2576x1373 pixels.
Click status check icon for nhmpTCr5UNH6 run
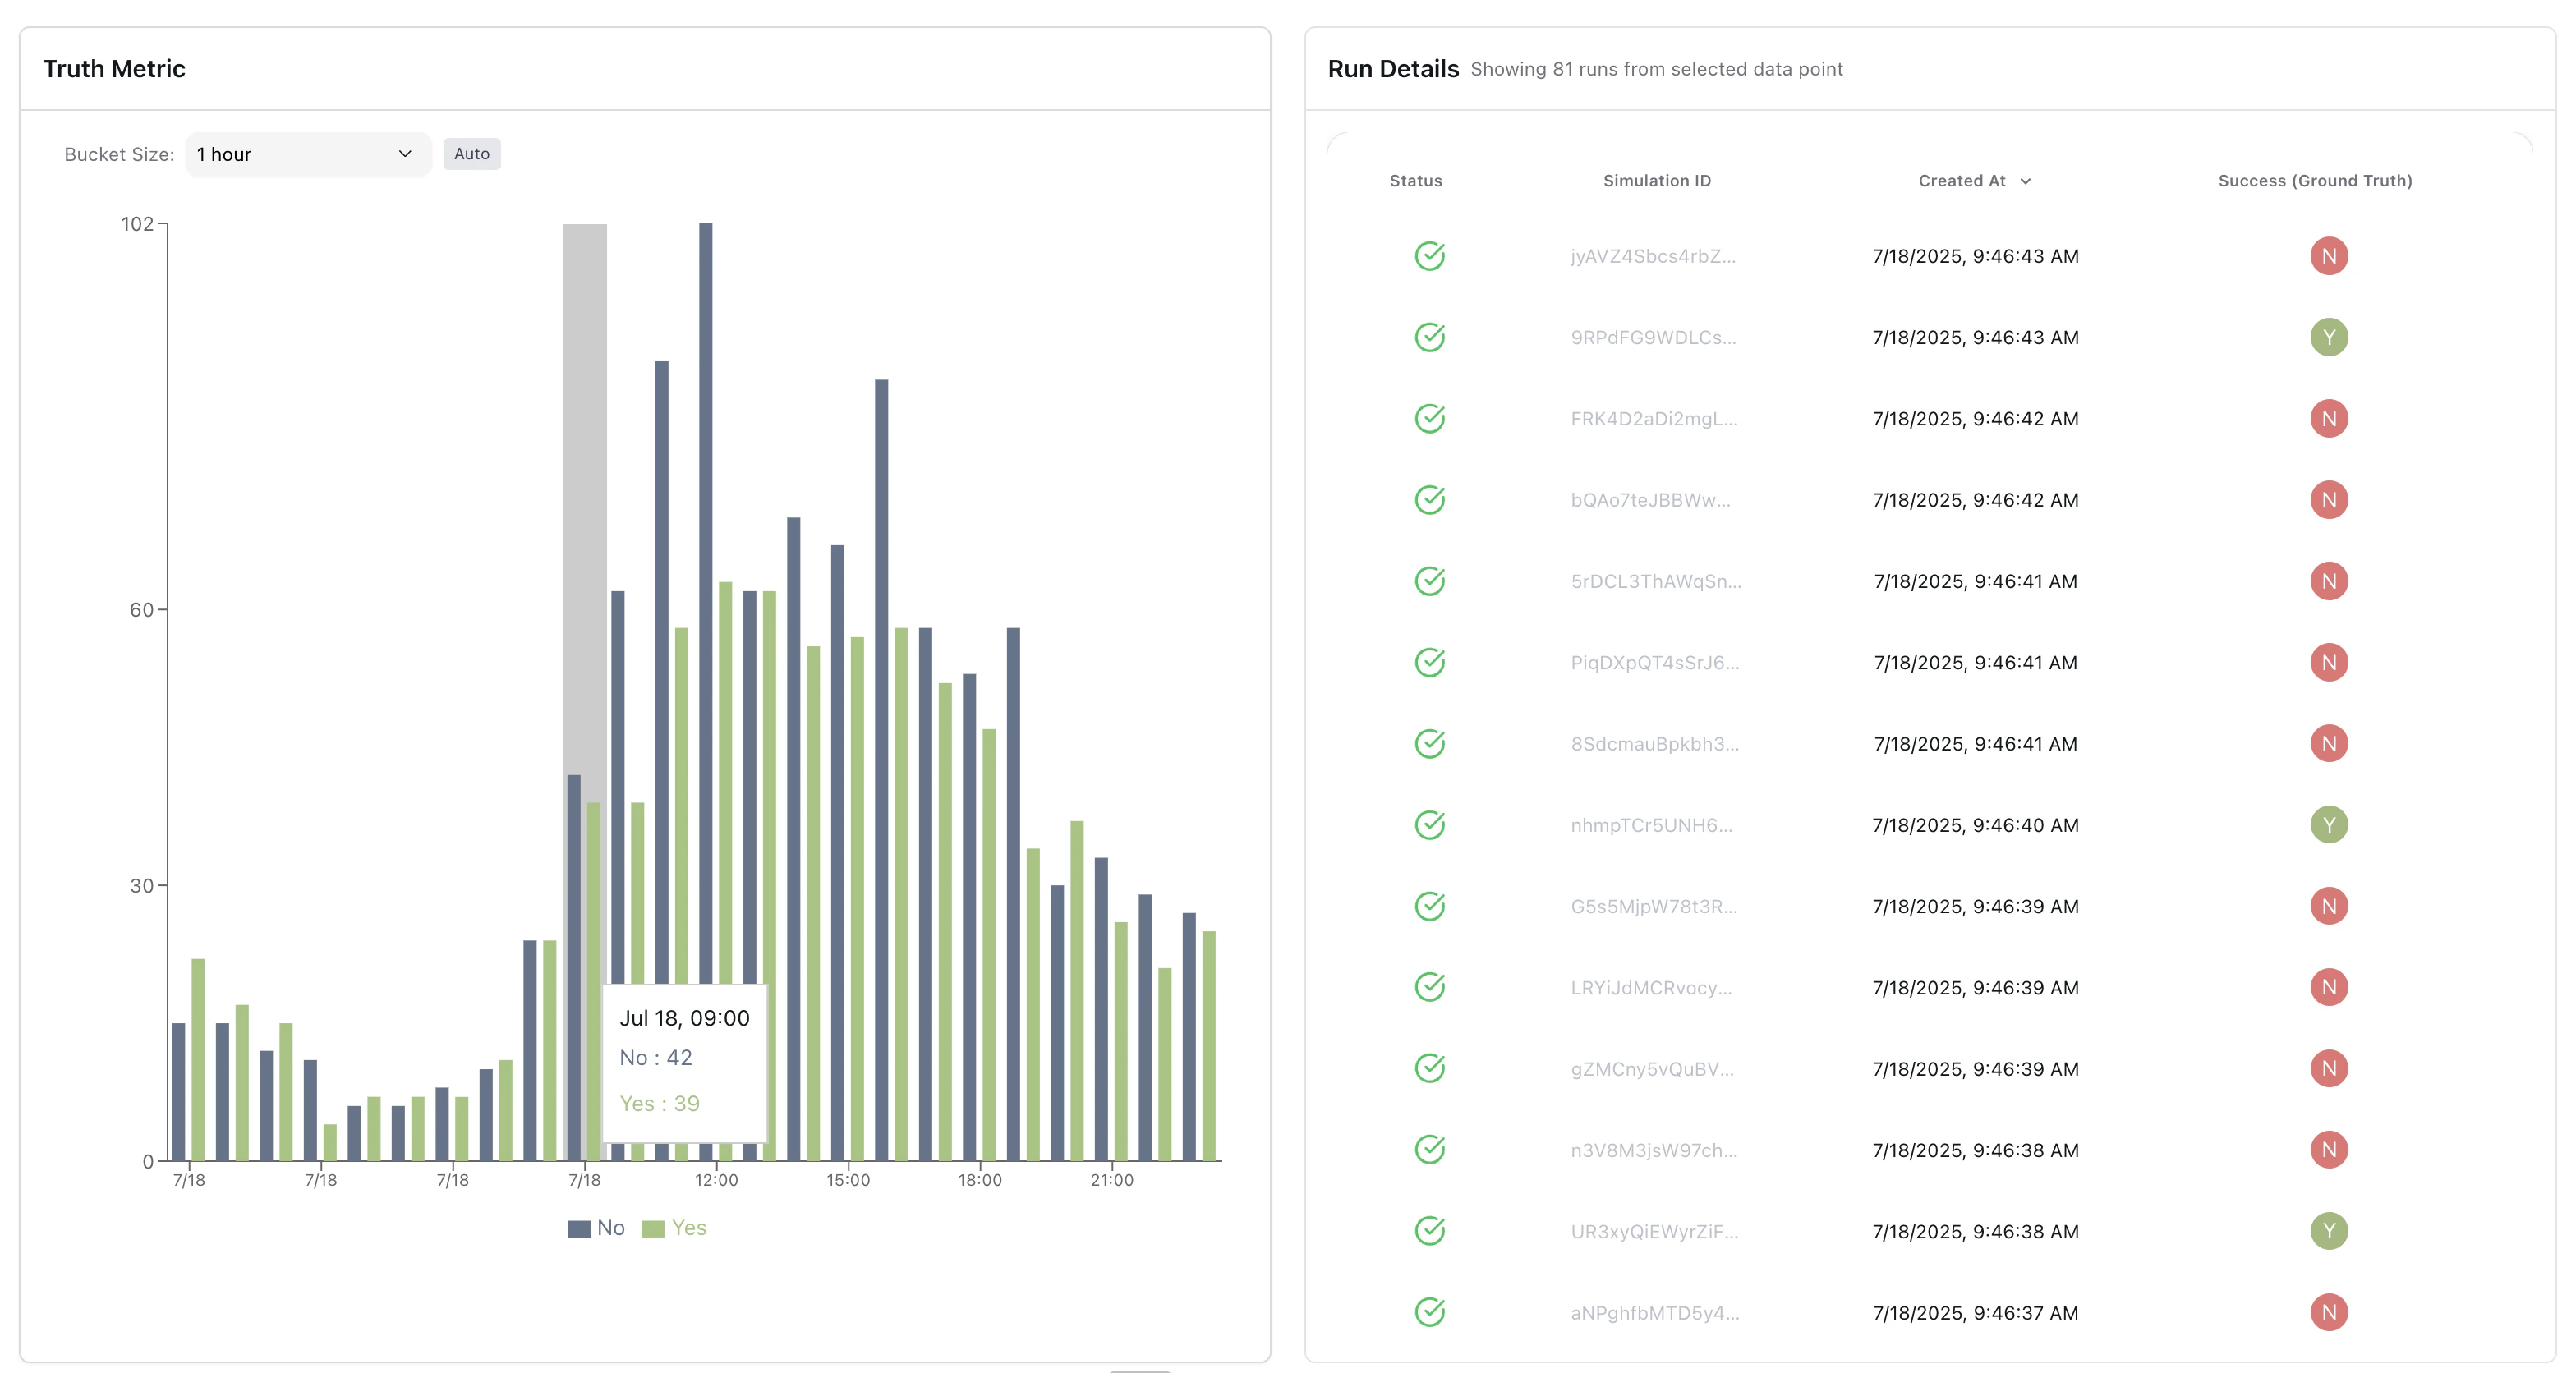[x=1429, y=825]
